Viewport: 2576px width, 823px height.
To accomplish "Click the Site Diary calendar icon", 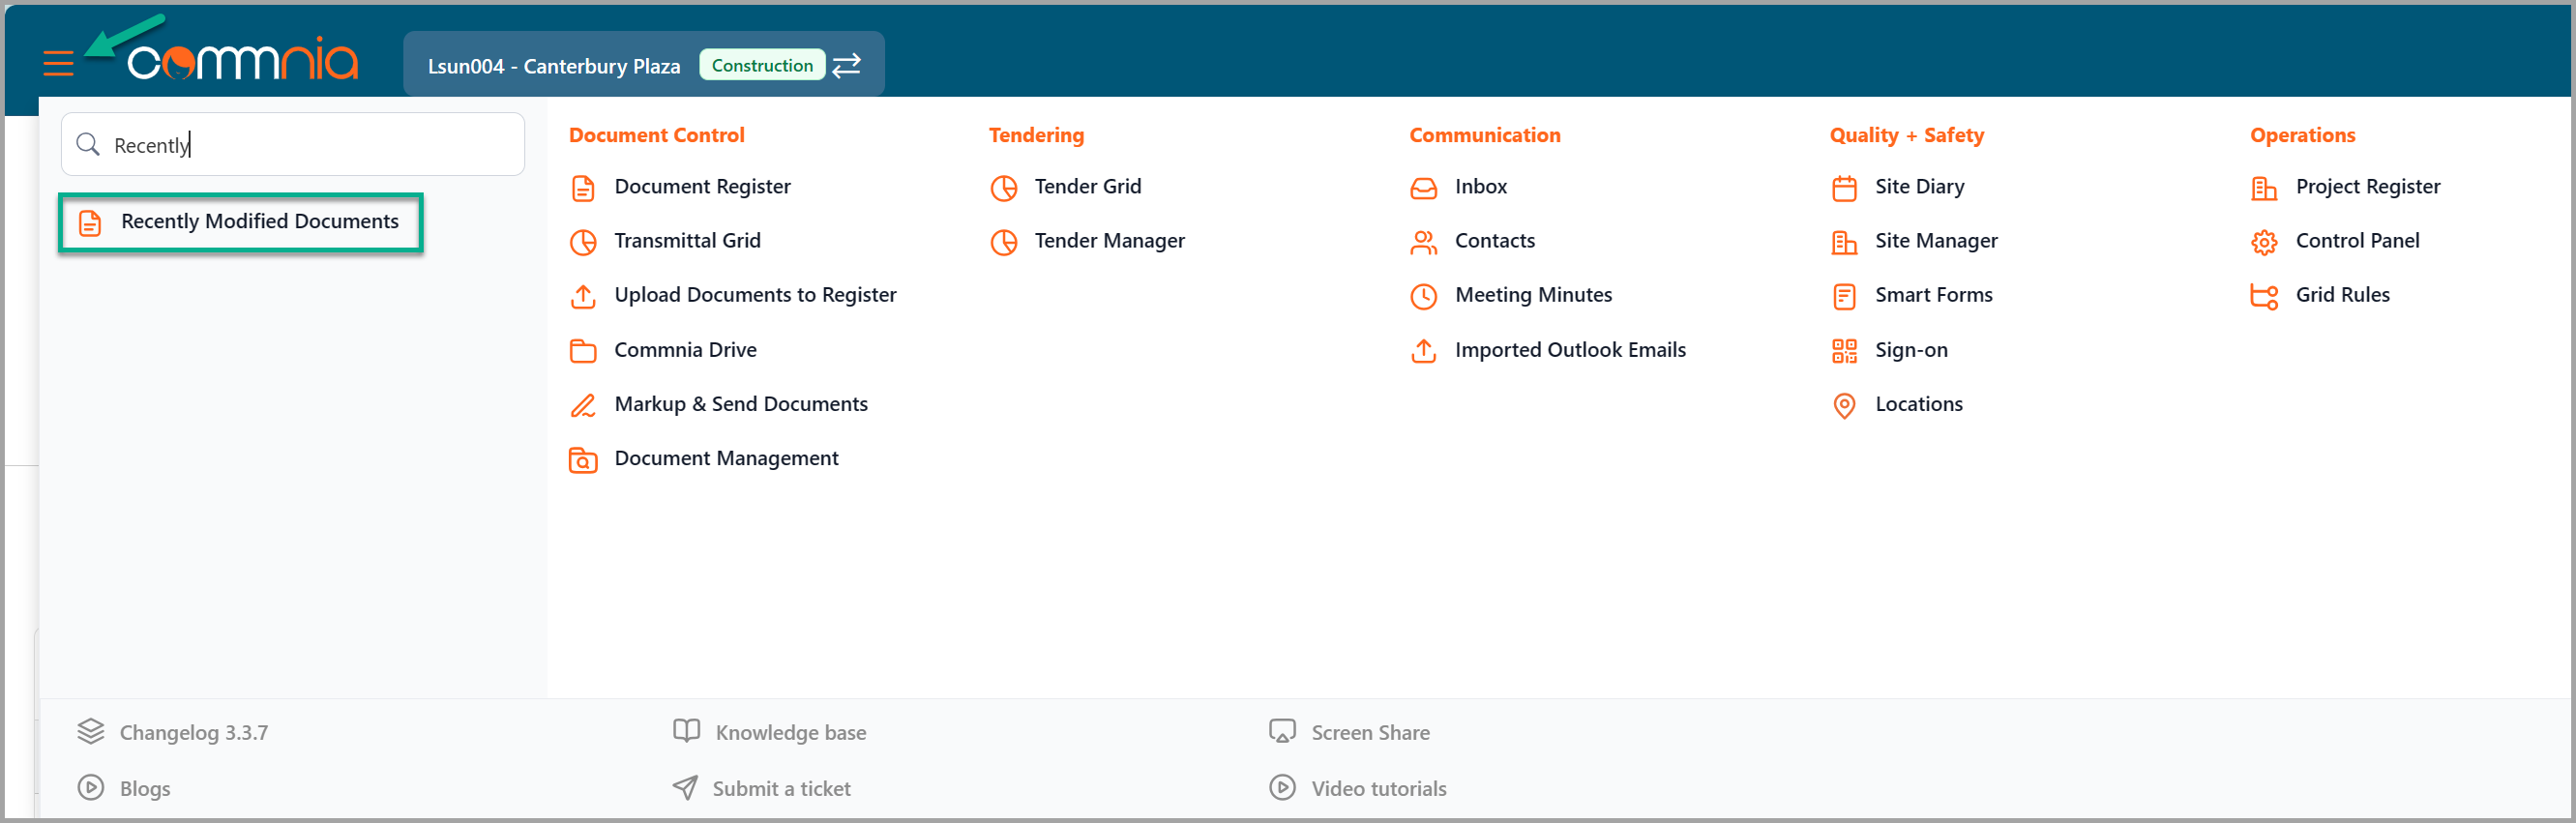I will [x=1844, y=187].
